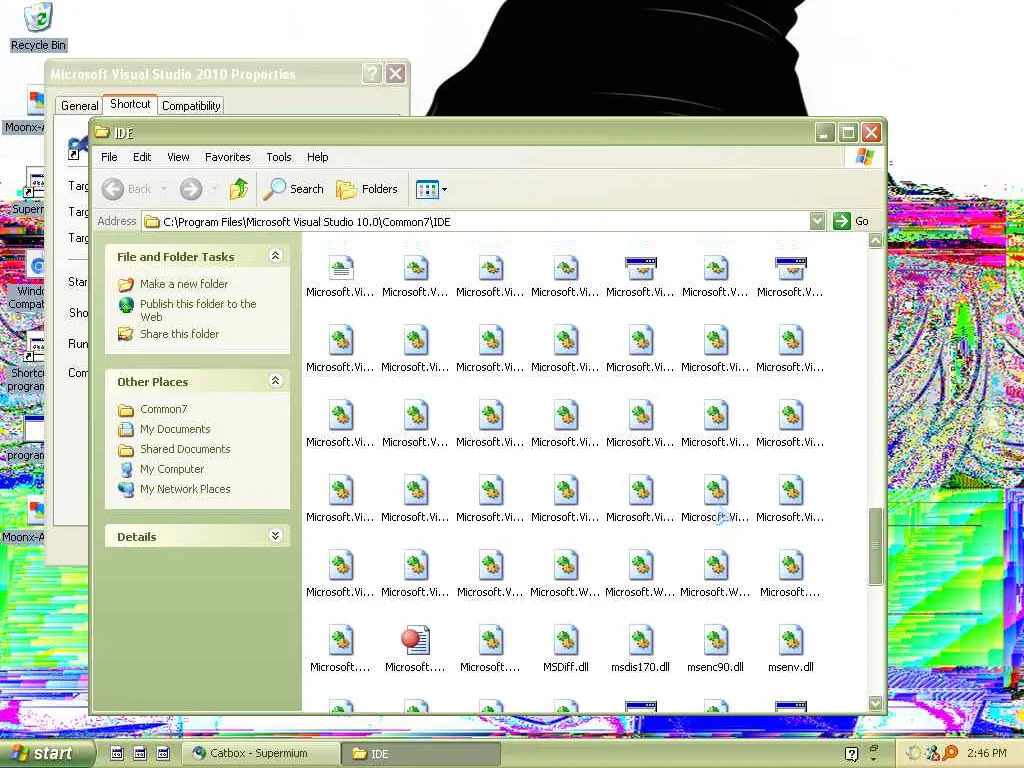This screenshot has width=1024, height=768.
Task: Toggle the Folders pane
Action: [366, 189]
